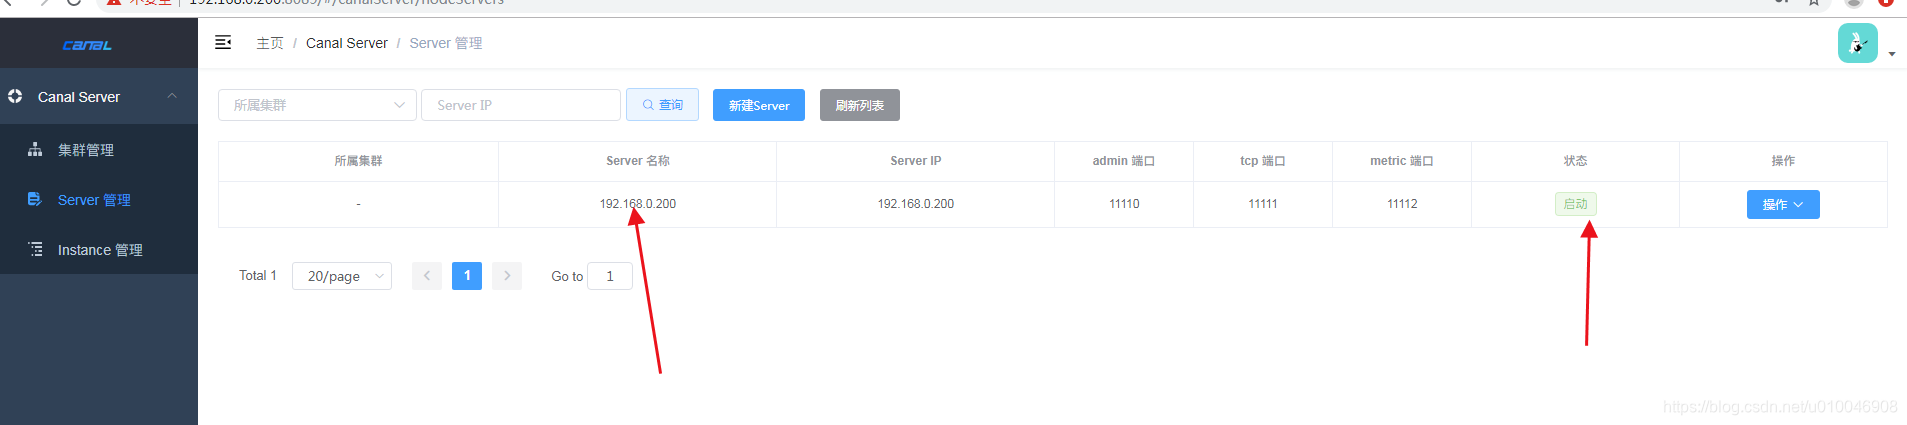Click the 刷新列表 button

[860, 105]
